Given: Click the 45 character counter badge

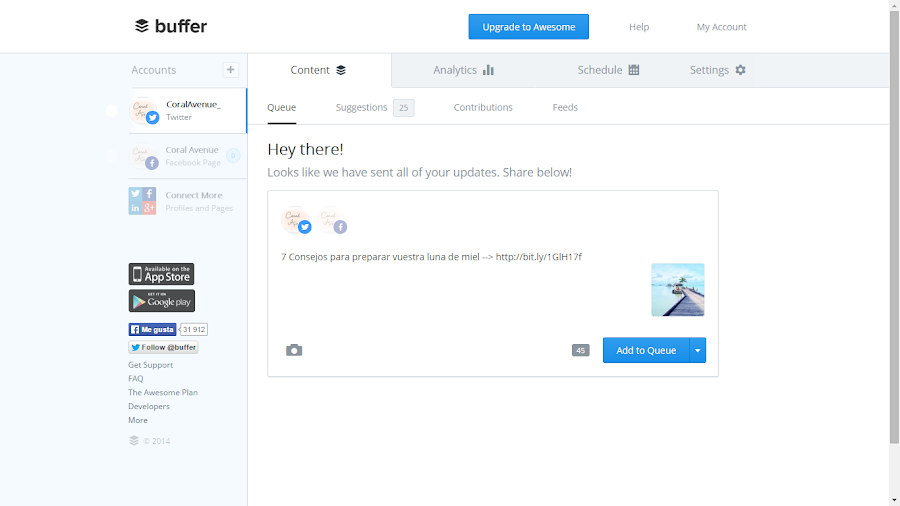Looking at the screenshot, I should pos(580,350).
